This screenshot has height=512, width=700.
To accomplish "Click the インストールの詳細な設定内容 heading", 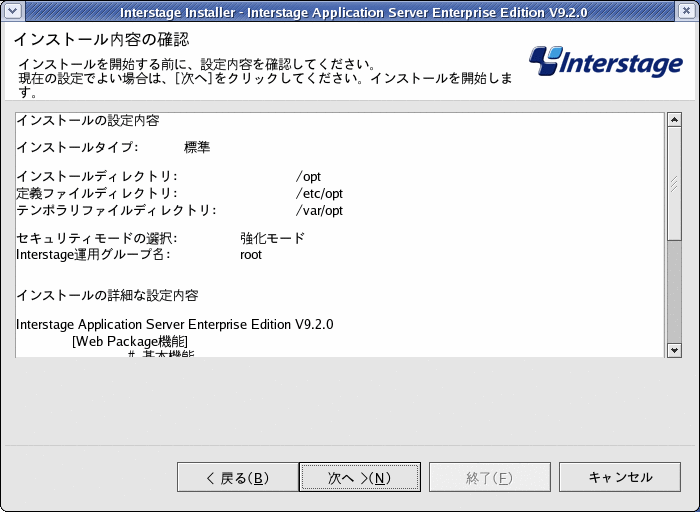I will 107,296.
